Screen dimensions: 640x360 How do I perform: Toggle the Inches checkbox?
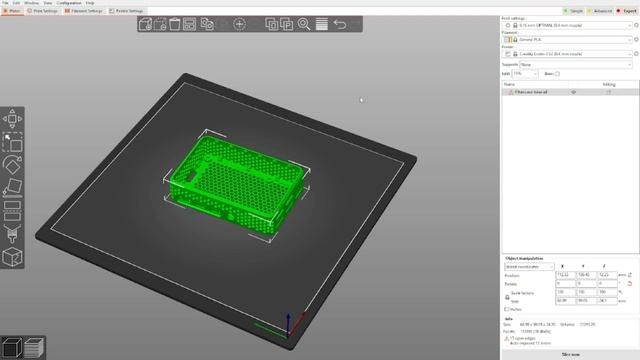coord(507,309)
